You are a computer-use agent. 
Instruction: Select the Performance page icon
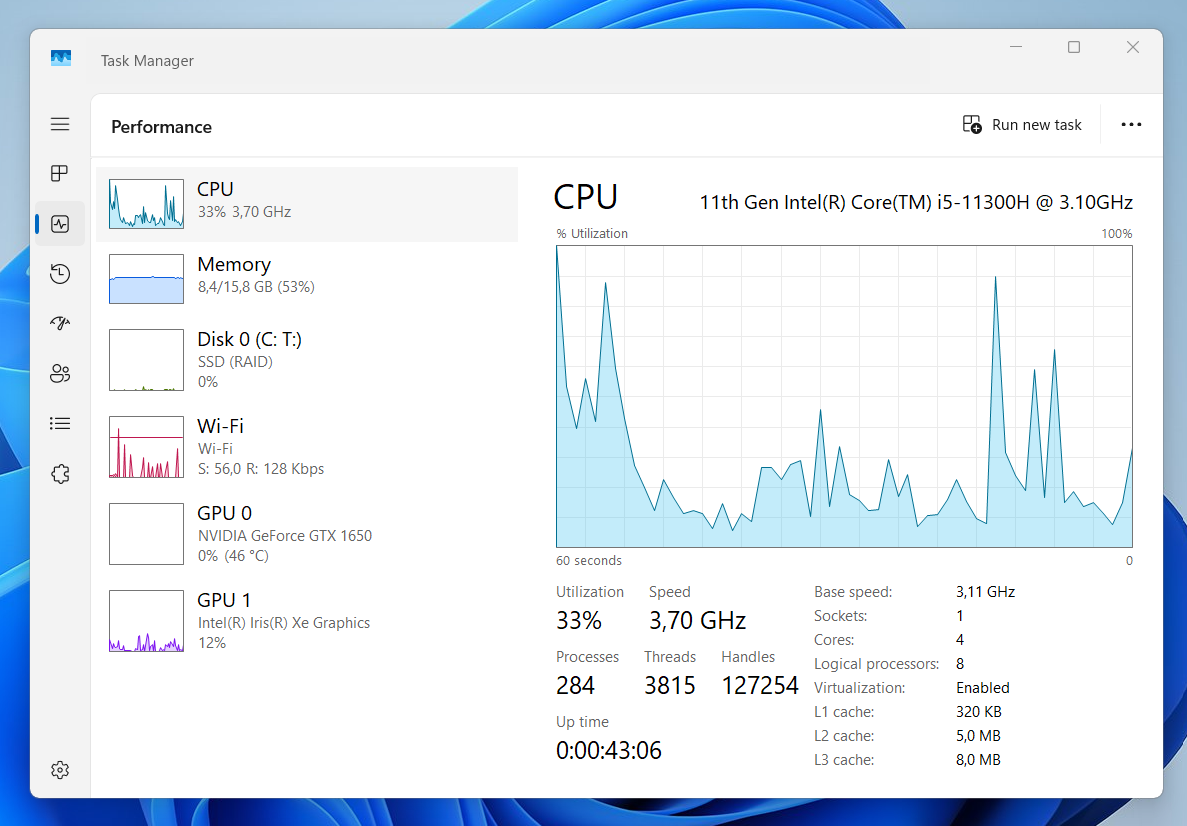coord(60,224)
